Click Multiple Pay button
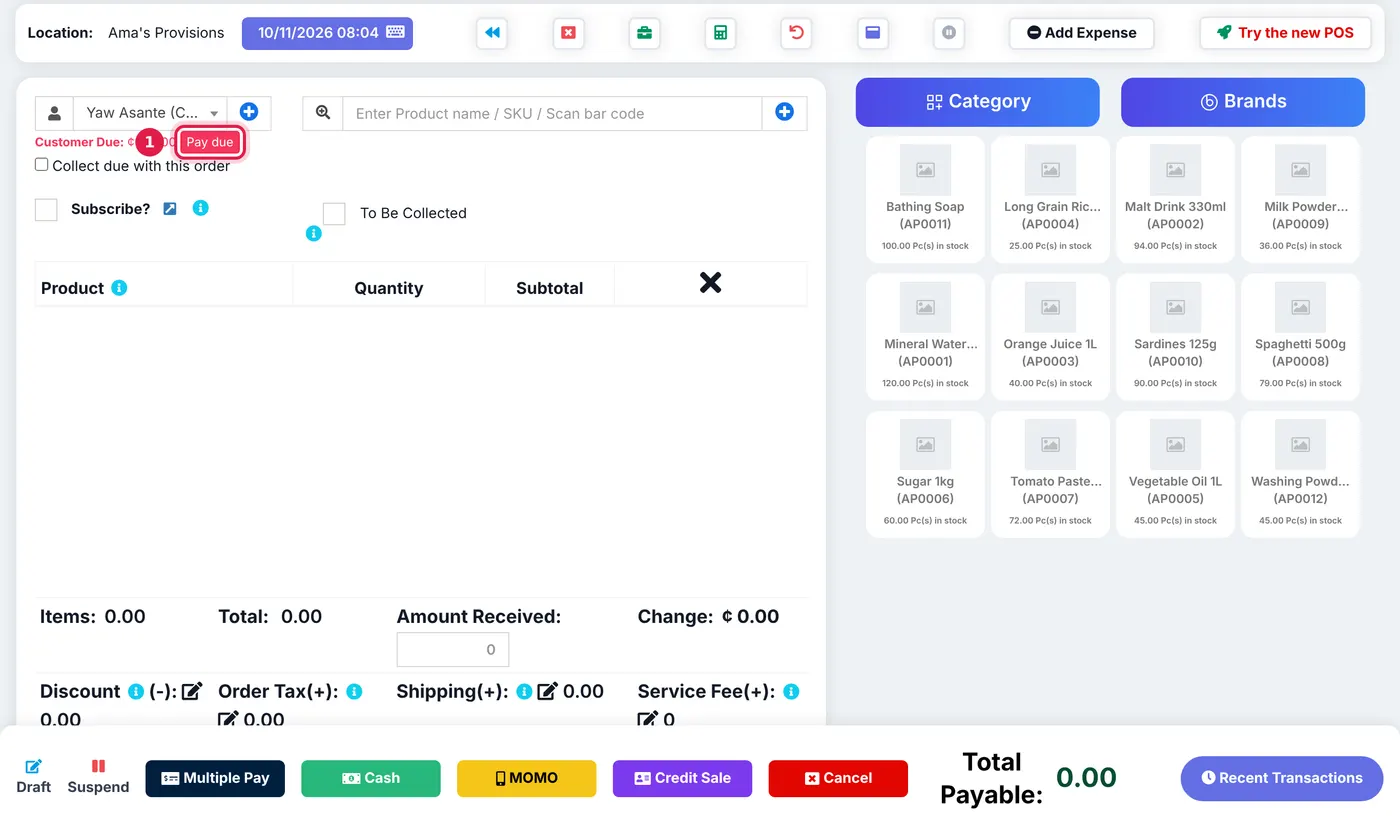Viewport: 1400px width, 840px height. click(215, 778)
